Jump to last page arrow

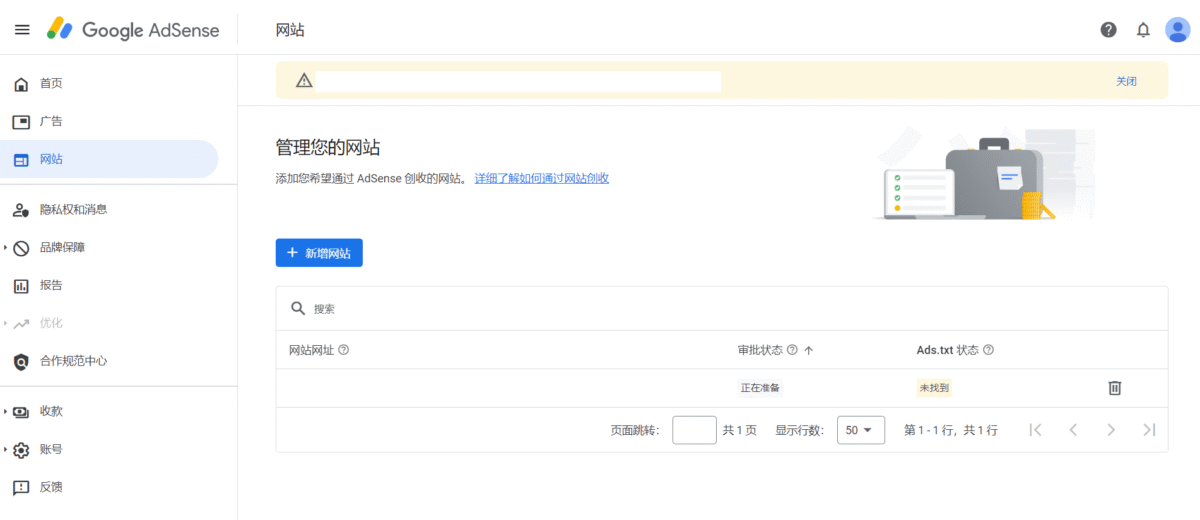click(x=1149, y=430)
